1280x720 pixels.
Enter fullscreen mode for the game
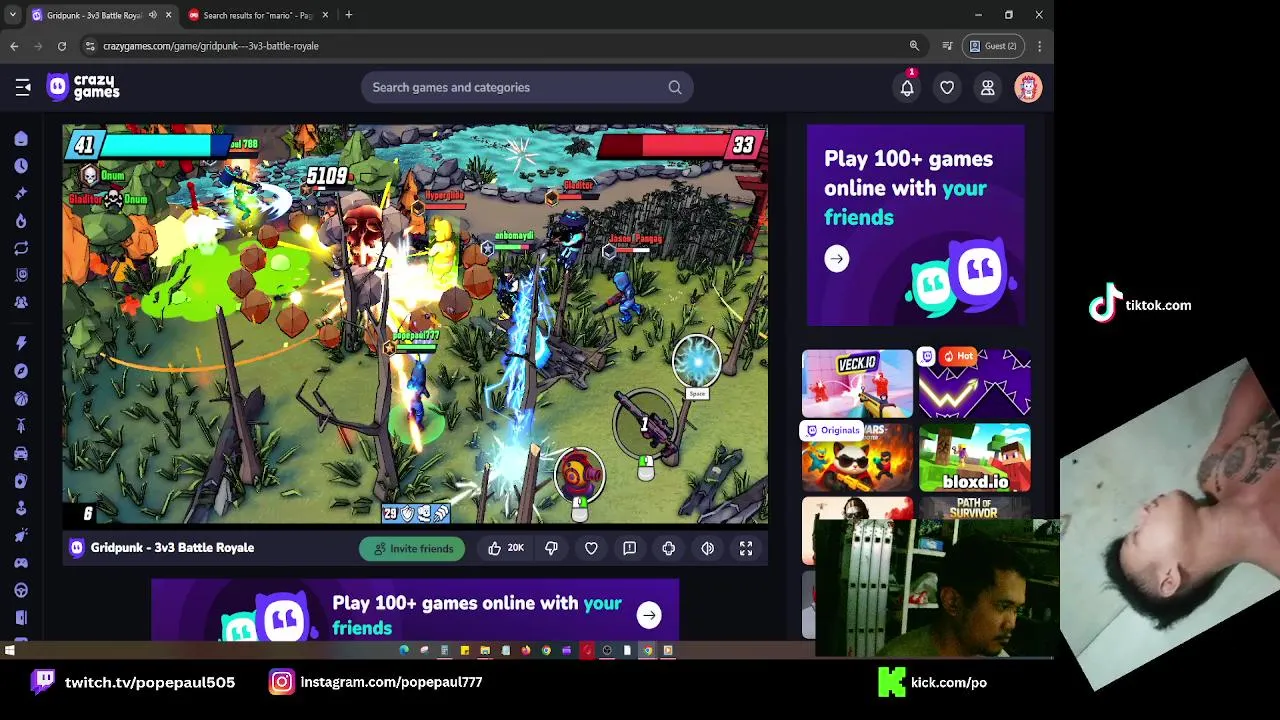(746, 548)
